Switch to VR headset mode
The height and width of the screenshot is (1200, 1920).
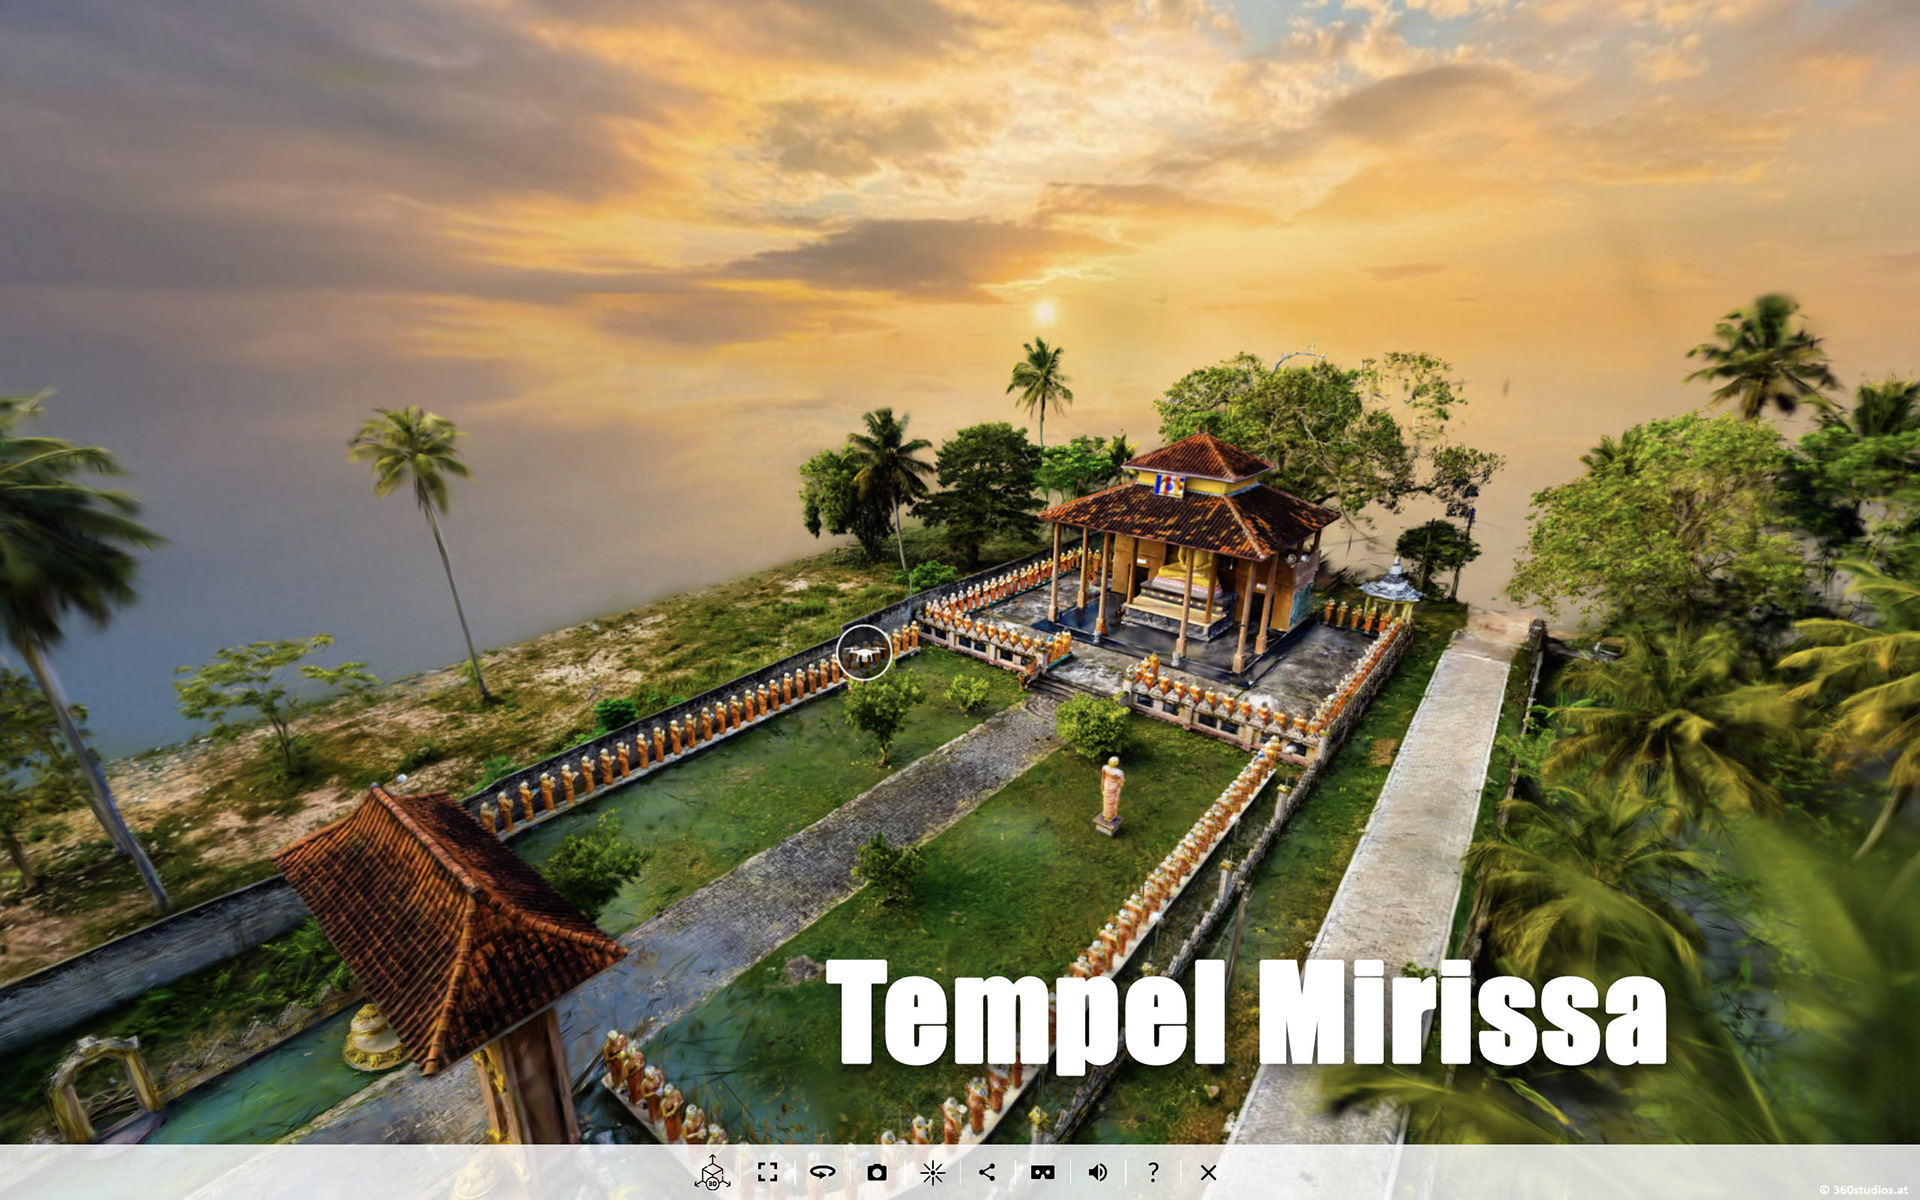(x=1042, y=1172)
